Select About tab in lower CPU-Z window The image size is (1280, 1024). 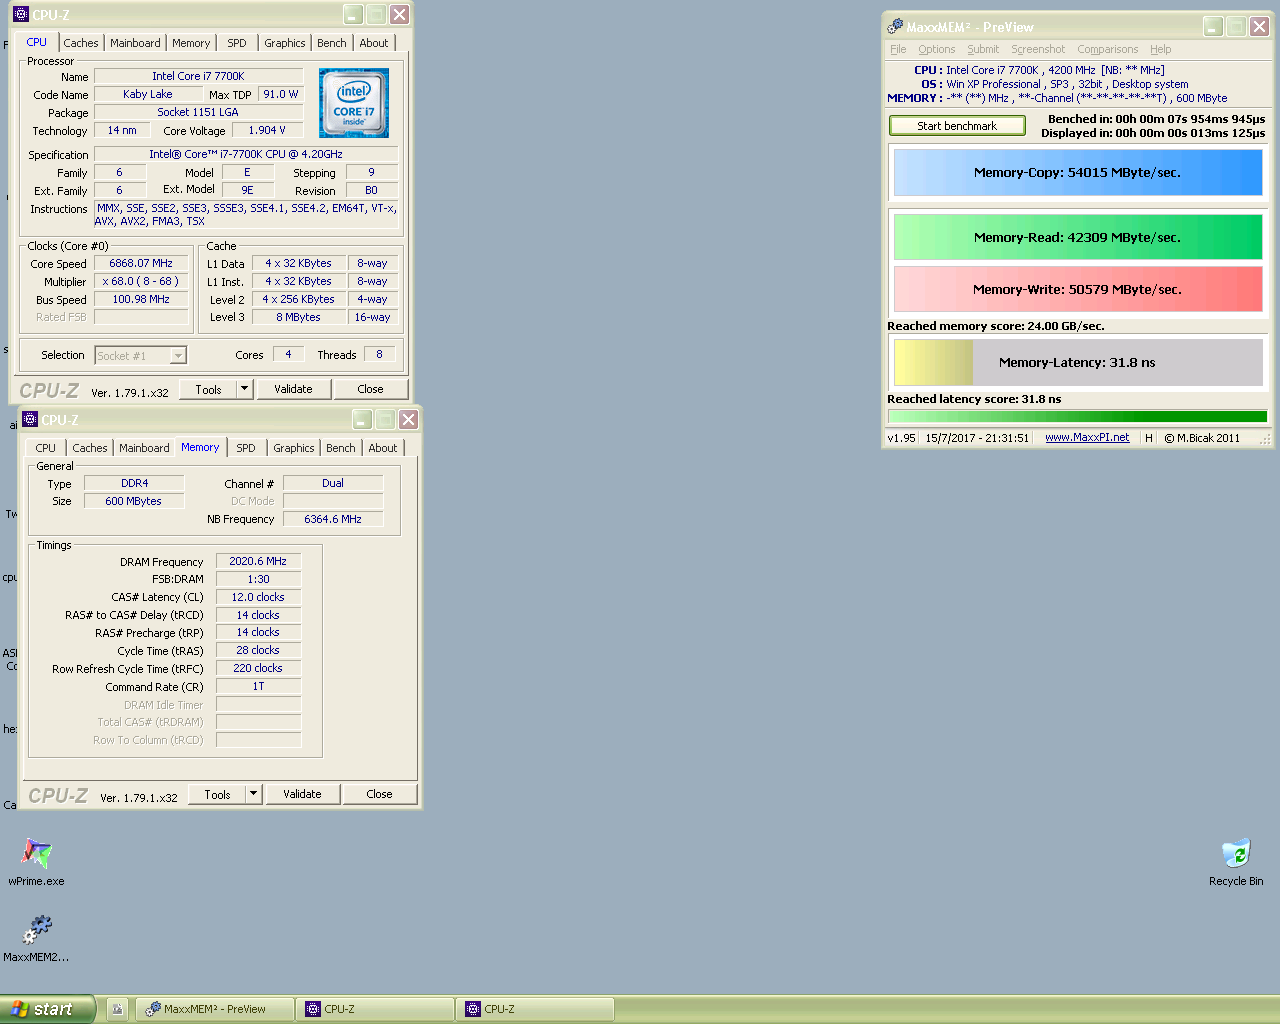[383, 448]
